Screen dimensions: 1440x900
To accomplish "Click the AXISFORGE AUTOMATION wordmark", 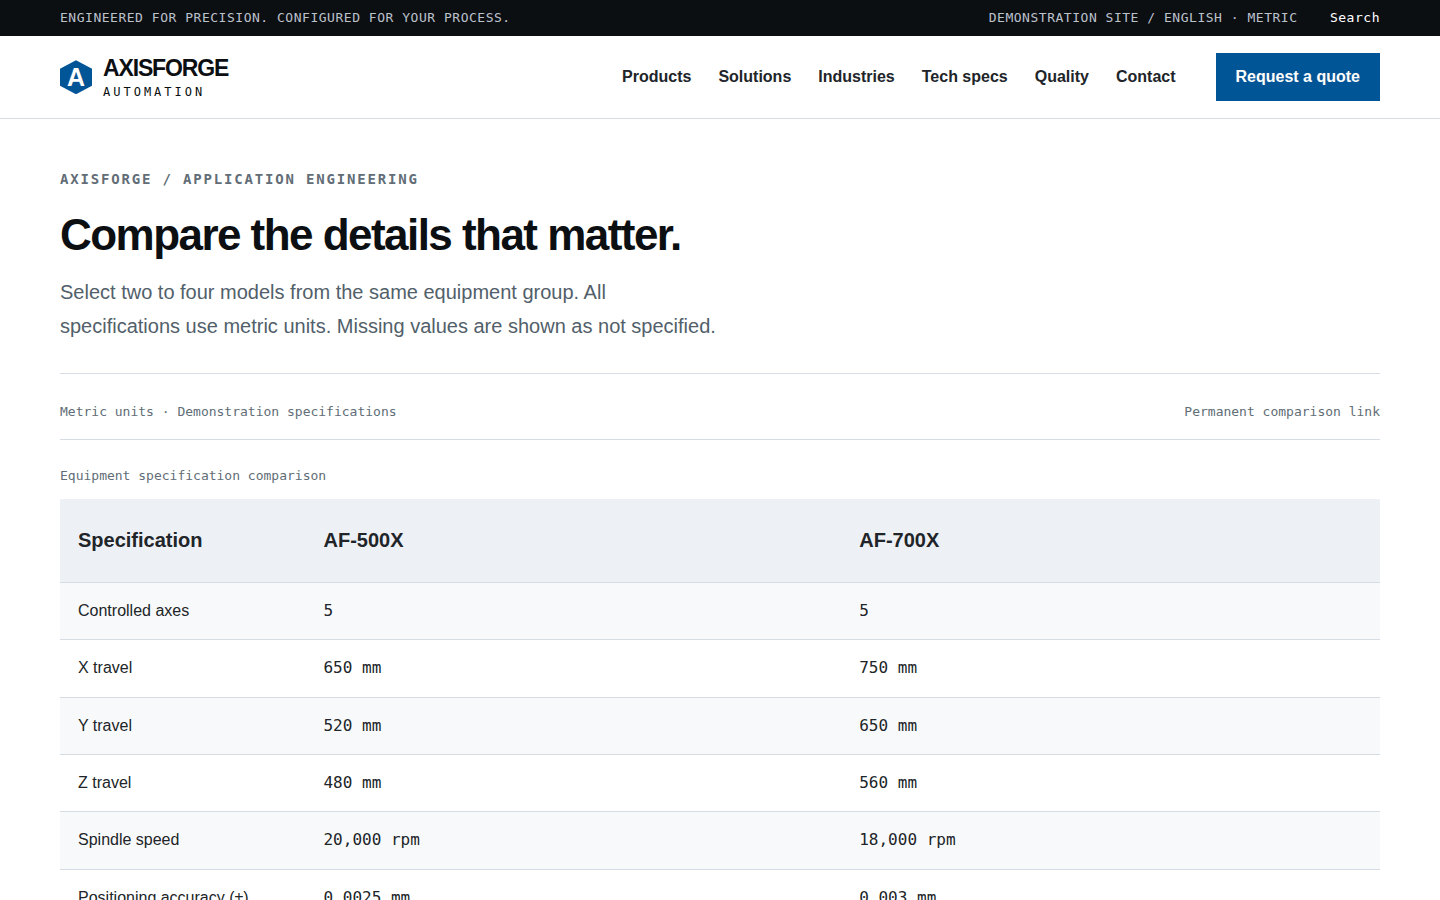I will [165, 77].
